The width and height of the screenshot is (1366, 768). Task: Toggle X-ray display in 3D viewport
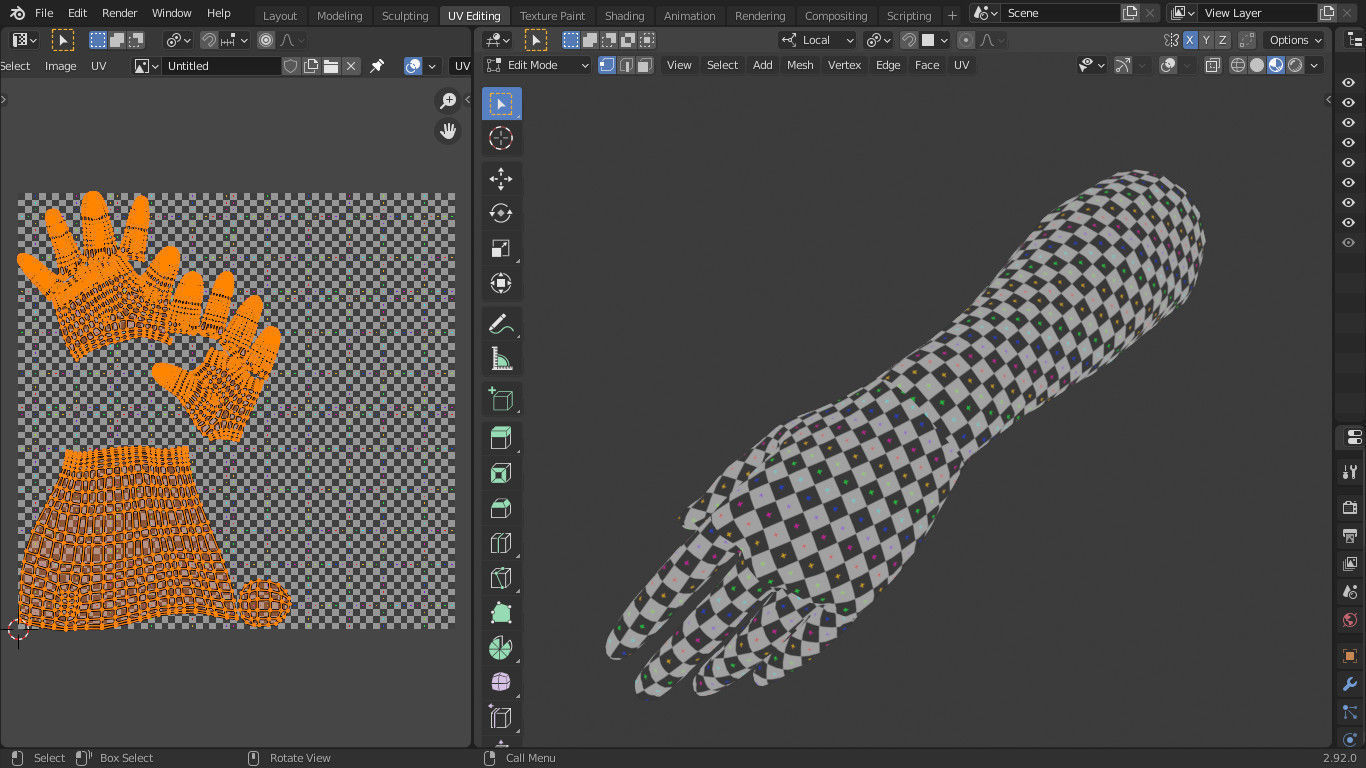1212,65
